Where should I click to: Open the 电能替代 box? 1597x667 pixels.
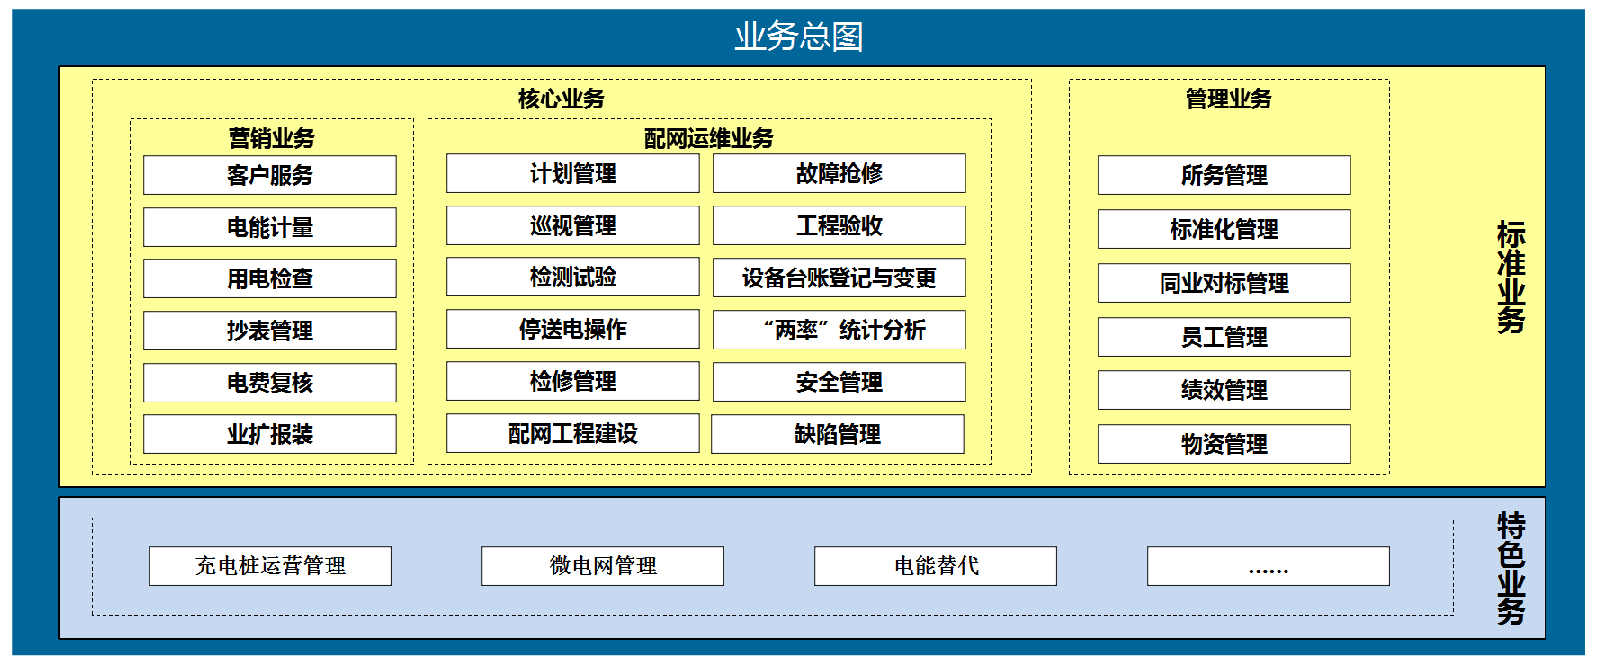pyautogui.click(x=935, y=566)
